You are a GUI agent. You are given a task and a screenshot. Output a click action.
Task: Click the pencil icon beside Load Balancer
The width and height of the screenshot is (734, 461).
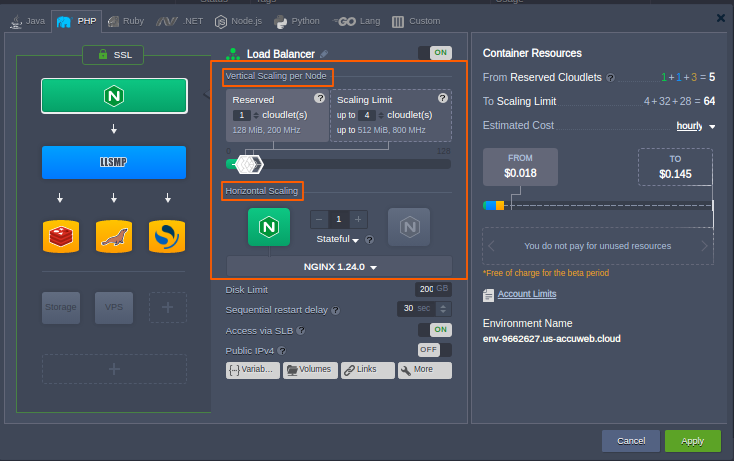click(x=324, y=54)
